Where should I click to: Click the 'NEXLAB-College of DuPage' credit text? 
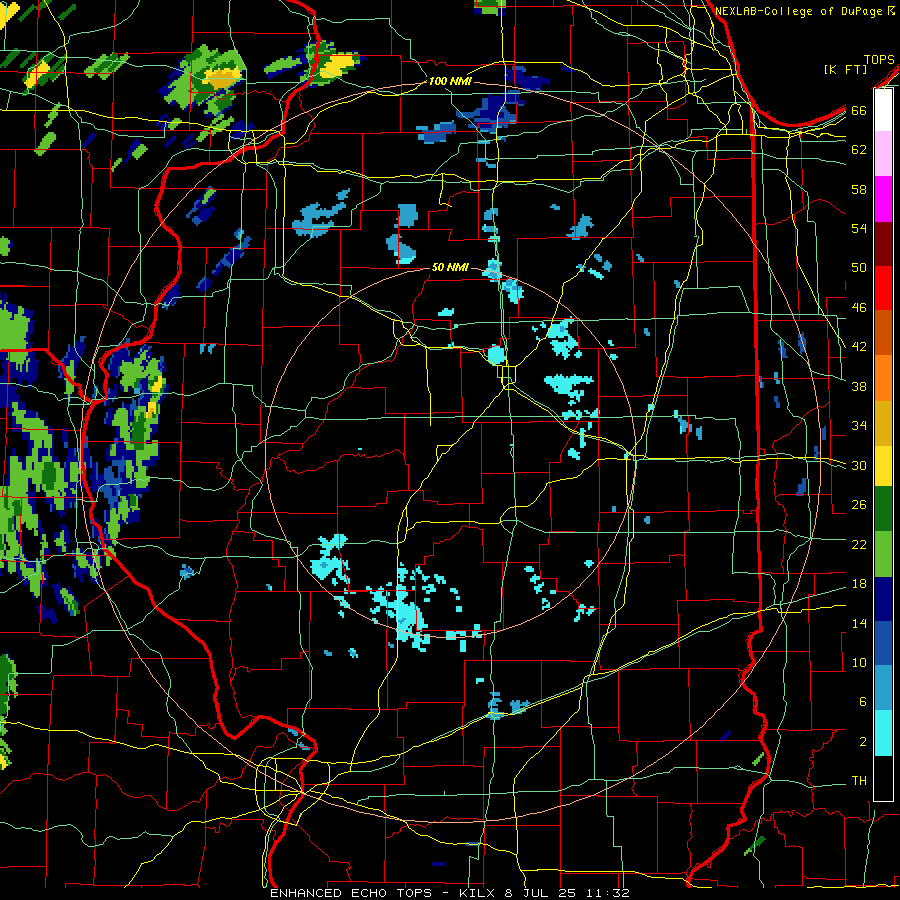pos(800,11)
